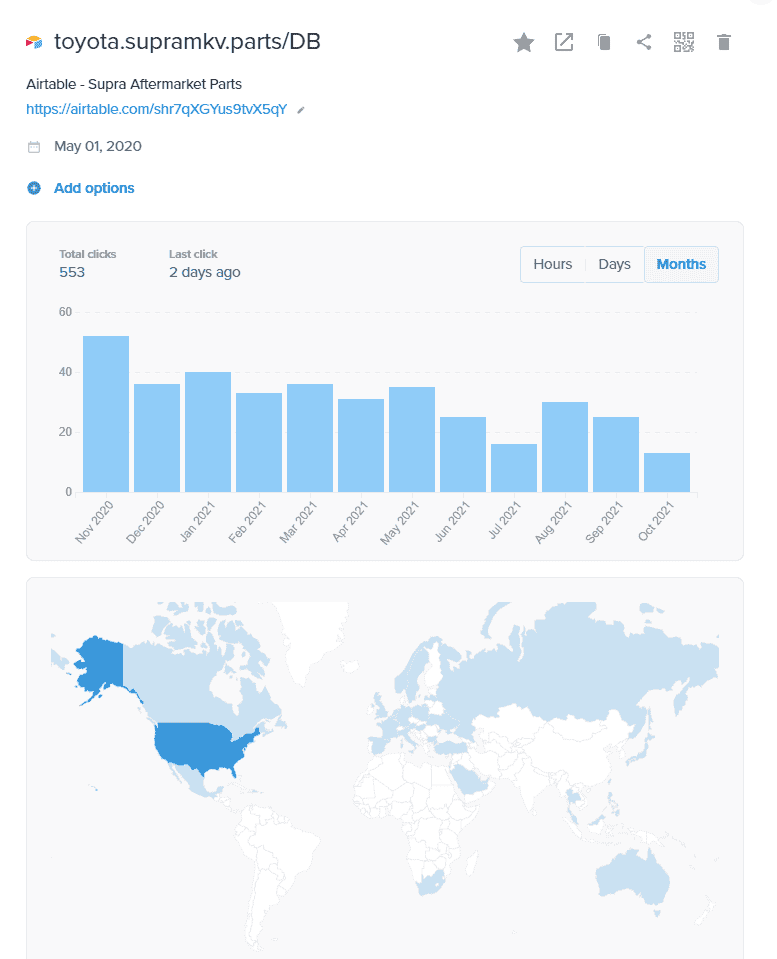Select the Dec 2020 bar

pos(157,438)
